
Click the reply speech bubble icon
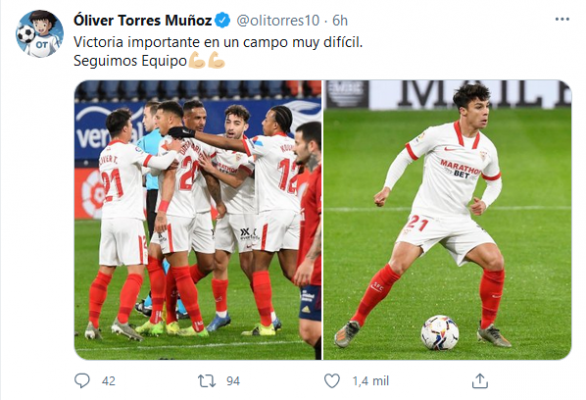(82, 381)
